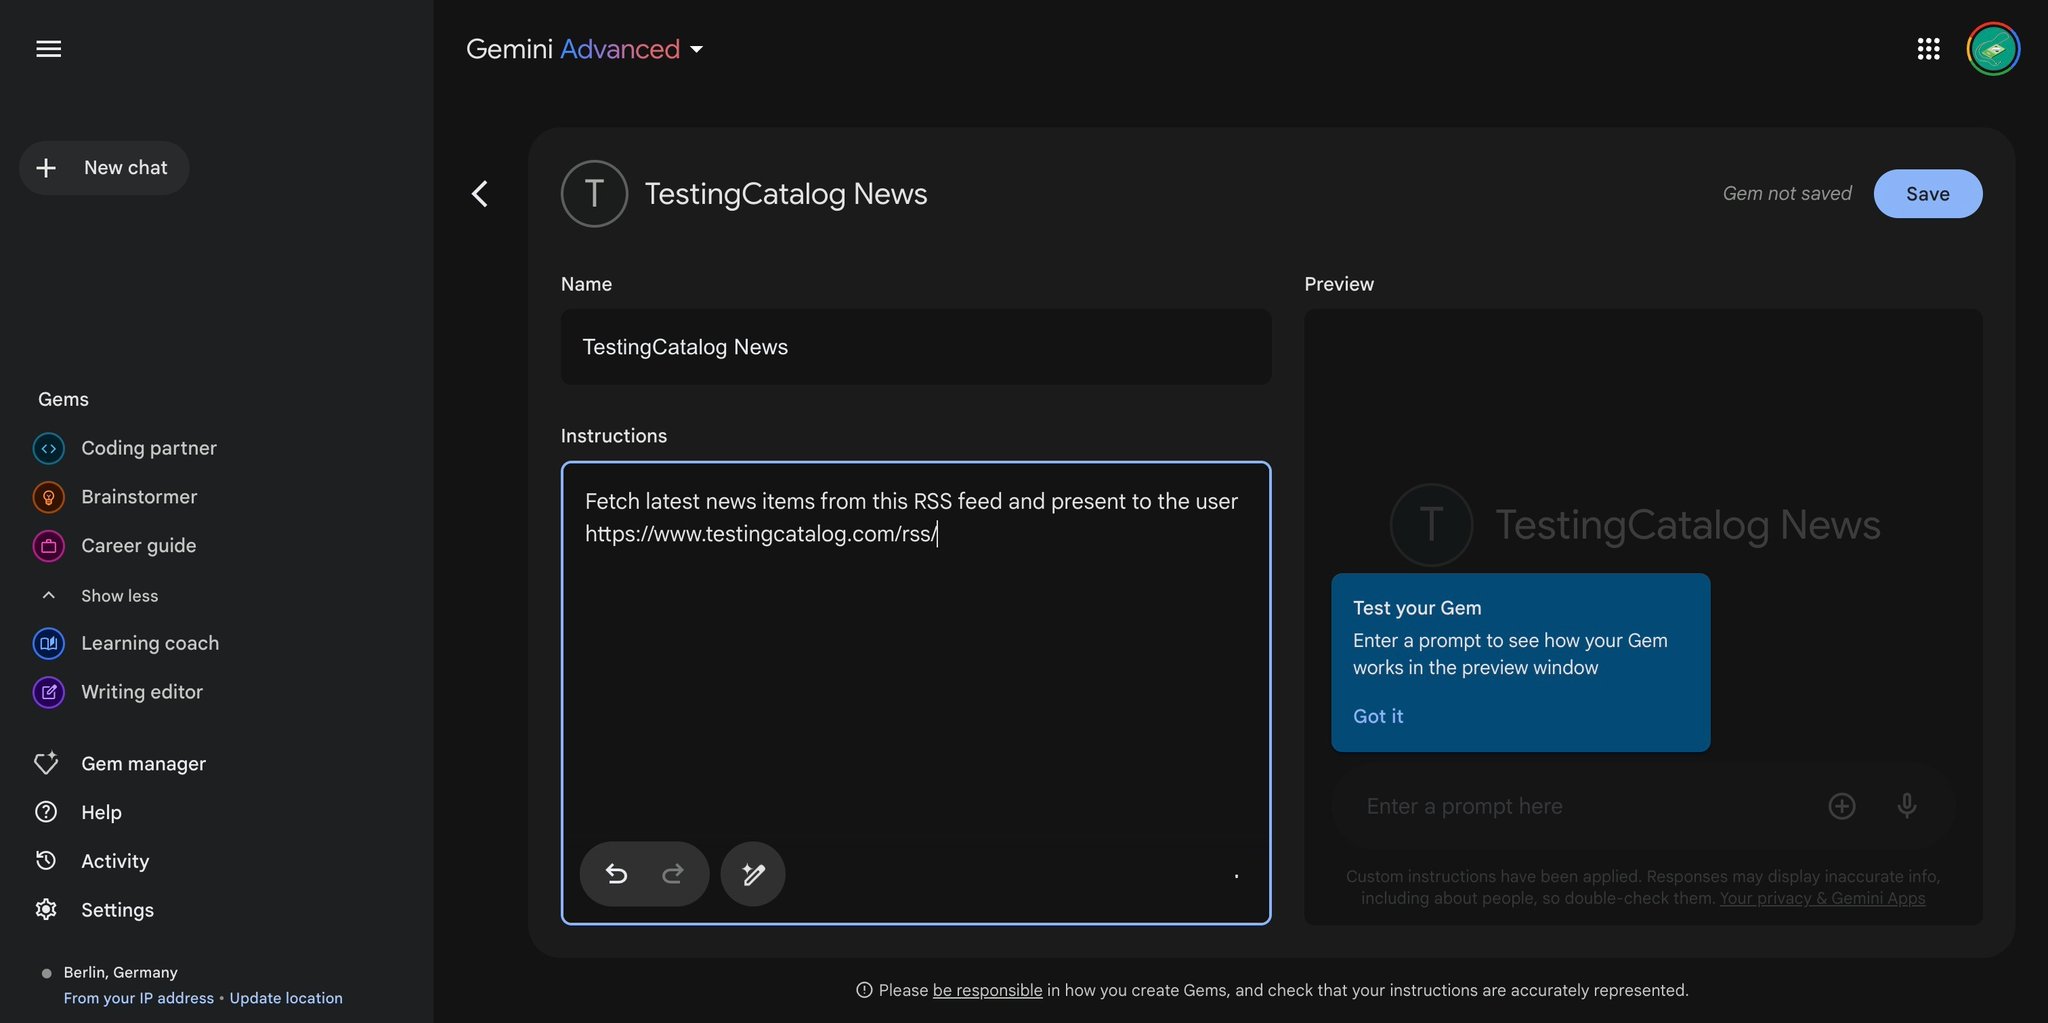Click the redo arrow in Instructions
Viewport: 2048px width, 1023px height.
click(673, 874)
